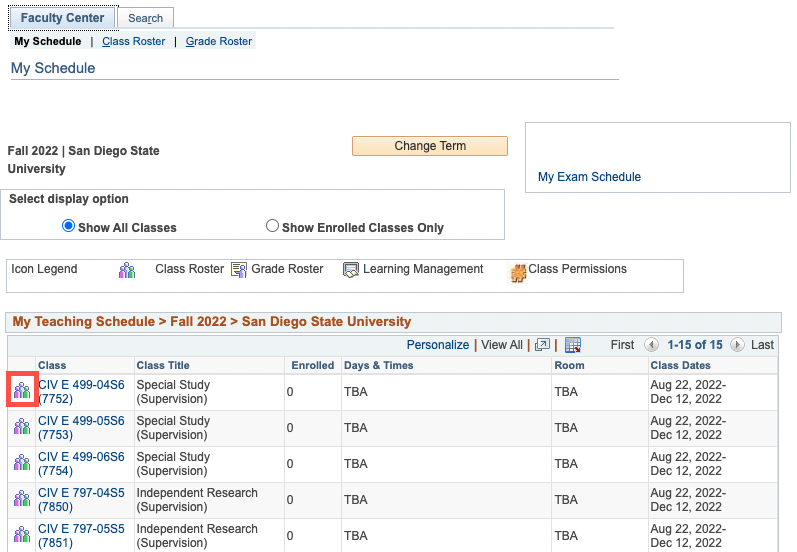
Task: Open table in new window icon
Action: coord(542,345)
